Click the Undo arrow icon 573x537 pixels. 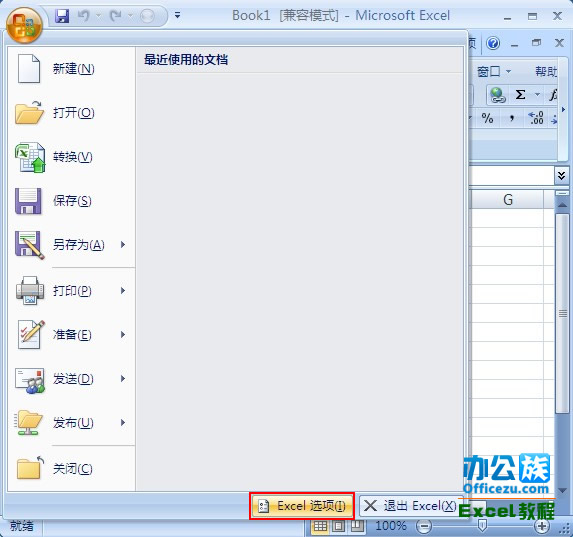pos(84,16)
